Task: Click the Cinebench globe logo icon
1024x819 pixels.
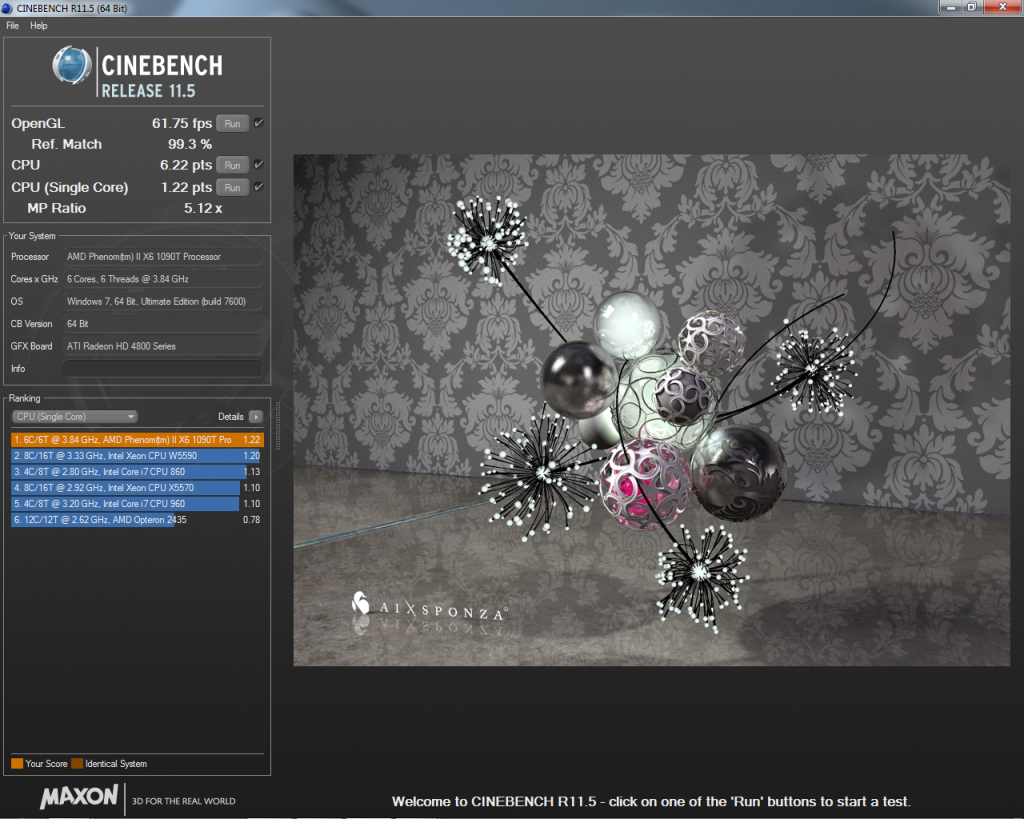Action: (x=72, y=65)
